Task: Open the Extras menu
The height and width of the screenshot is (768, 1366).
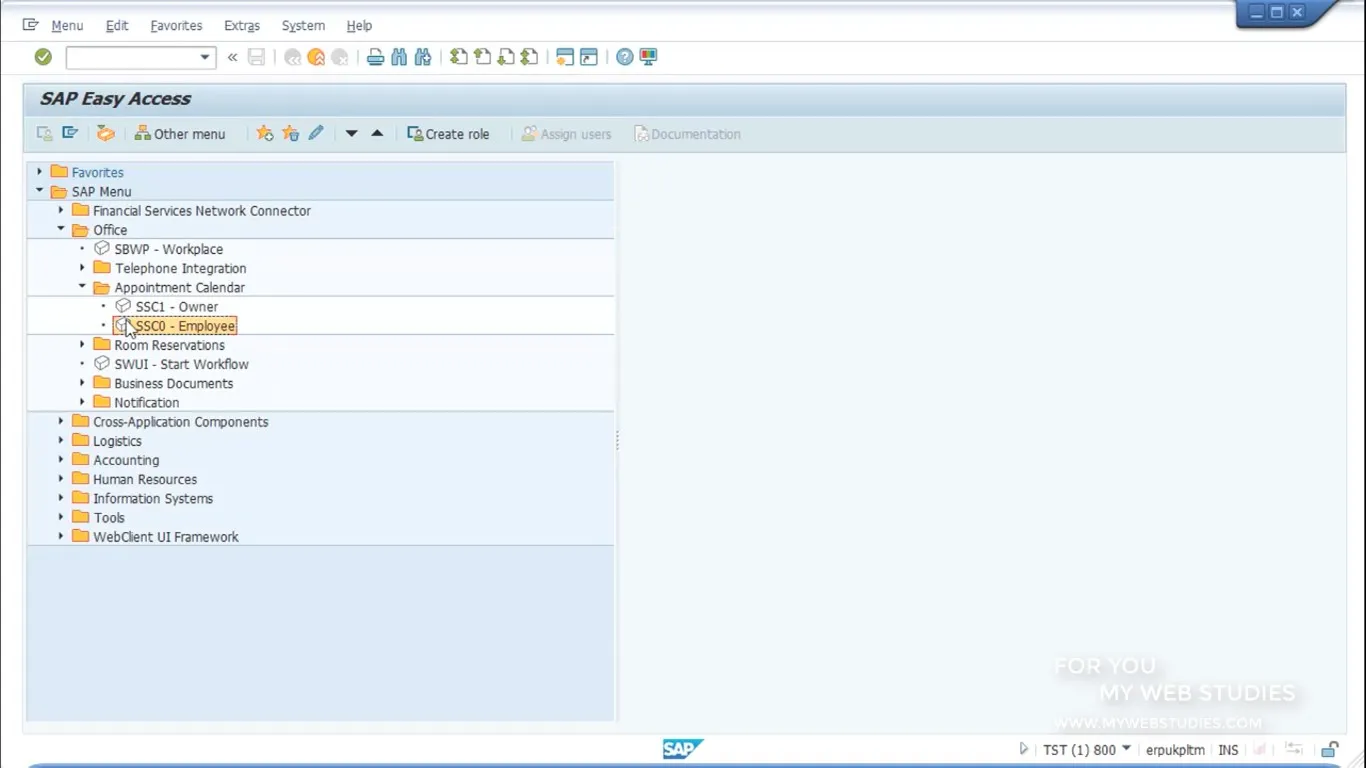Action: 242,26
